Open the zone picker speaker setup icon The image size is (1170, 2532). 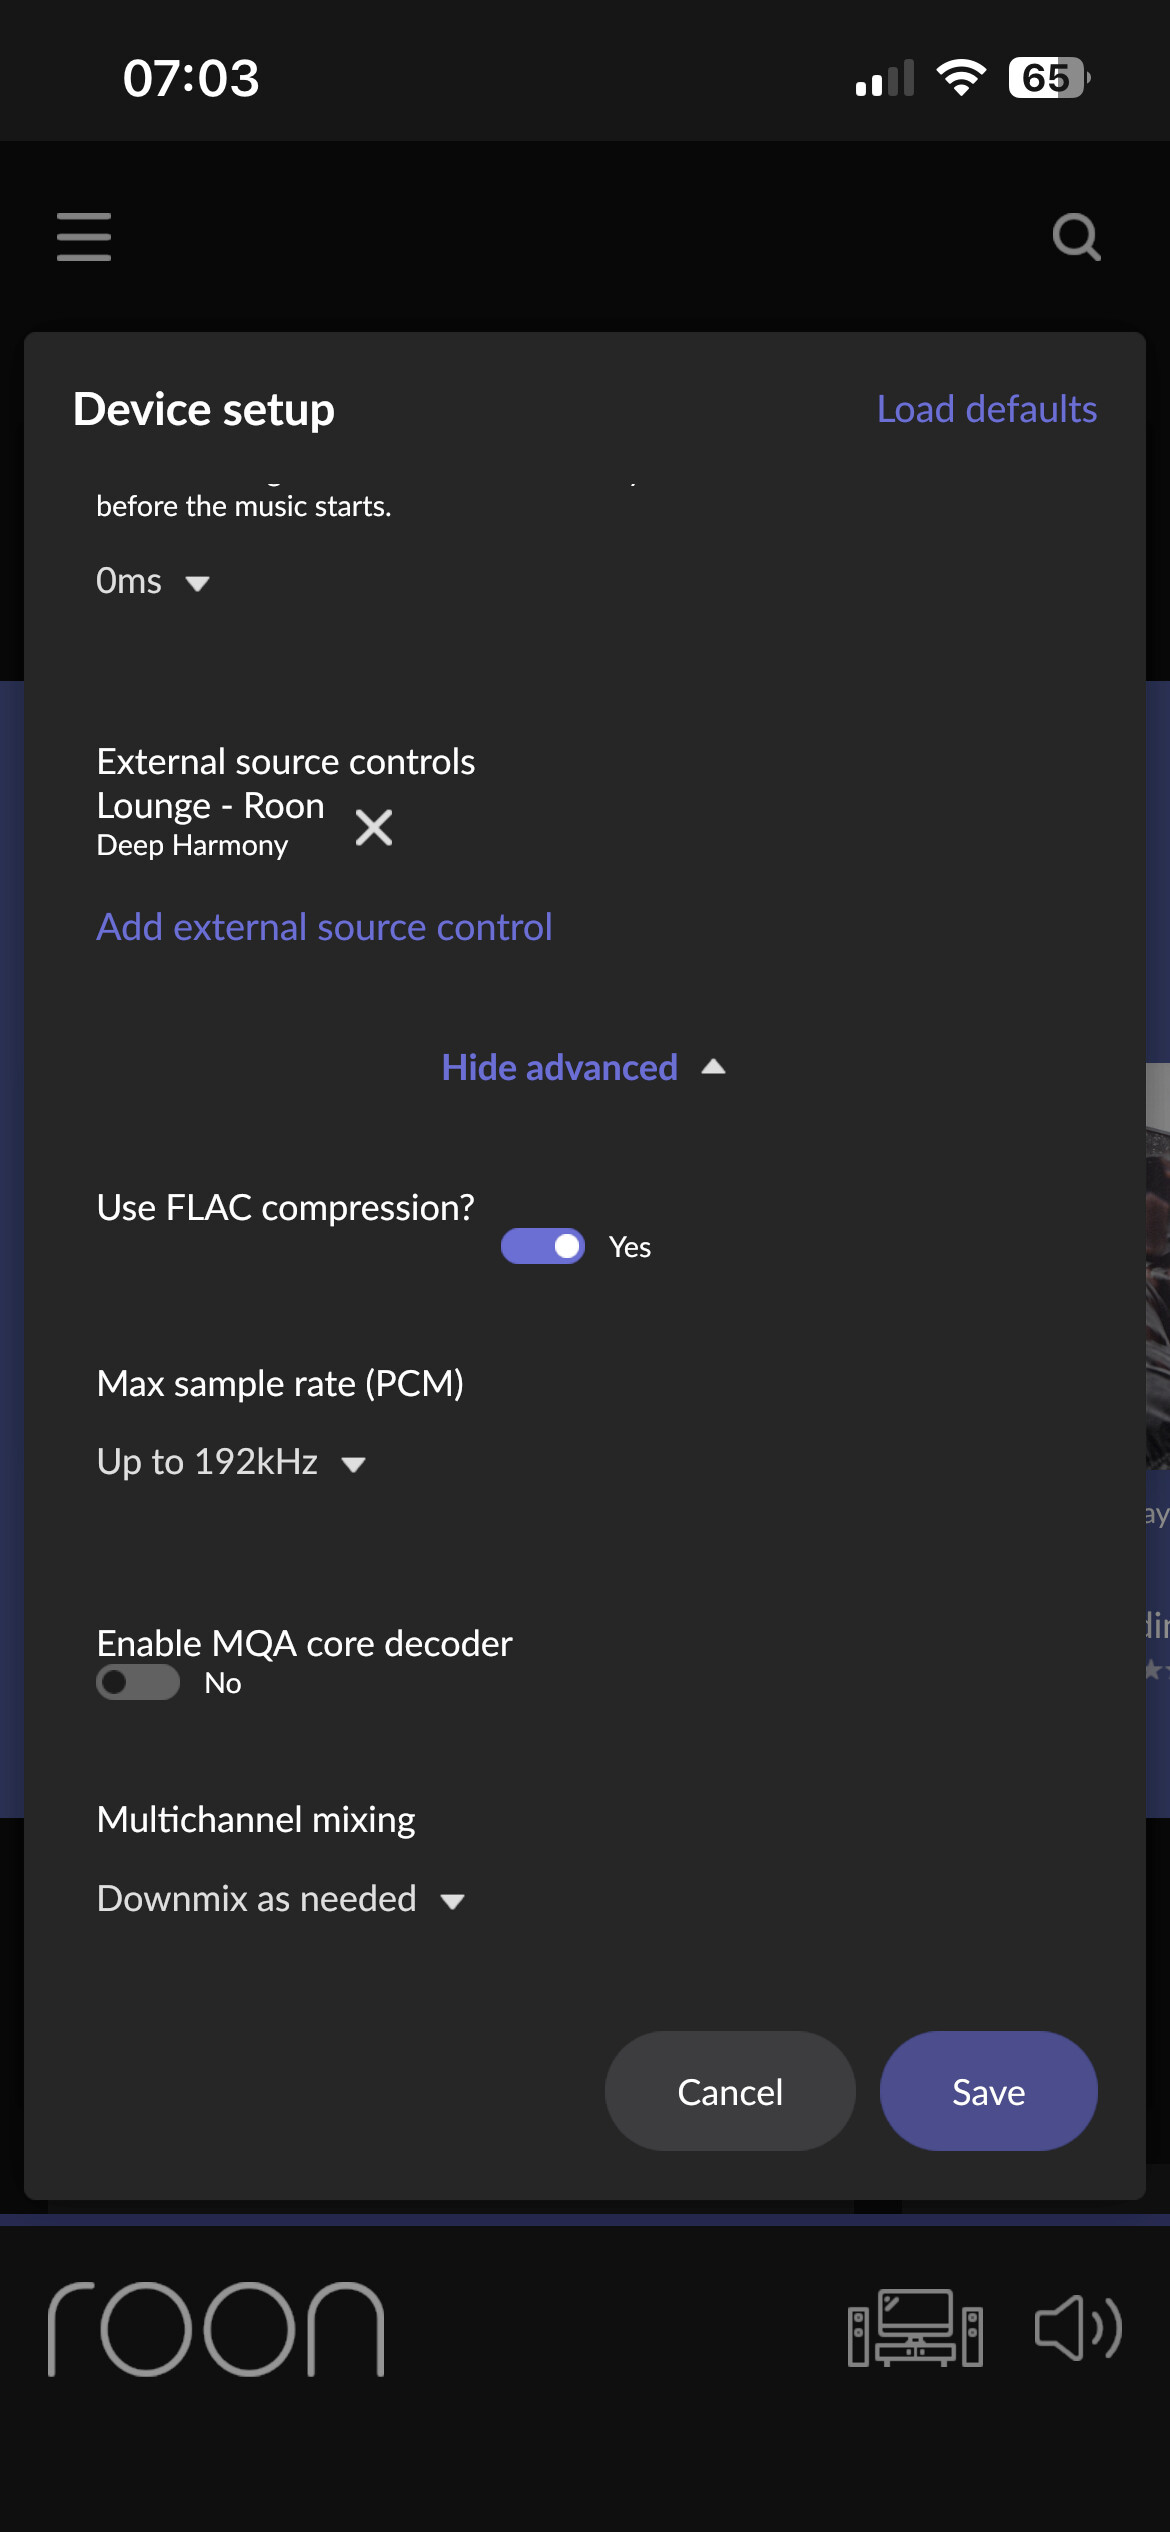coord(915,2328)
